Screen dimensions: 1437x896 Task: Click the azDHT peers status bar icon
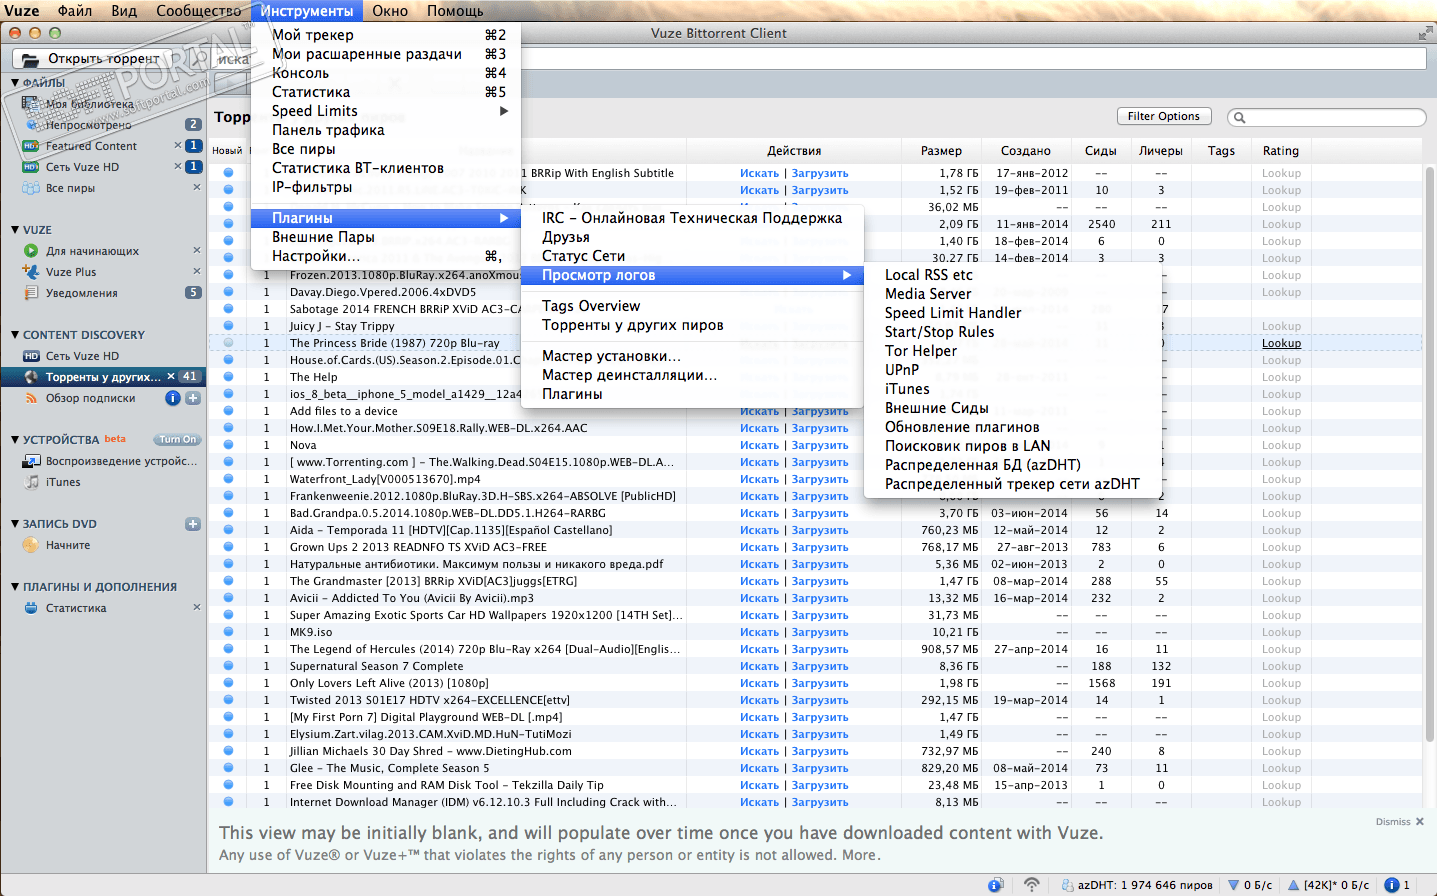1067,885
